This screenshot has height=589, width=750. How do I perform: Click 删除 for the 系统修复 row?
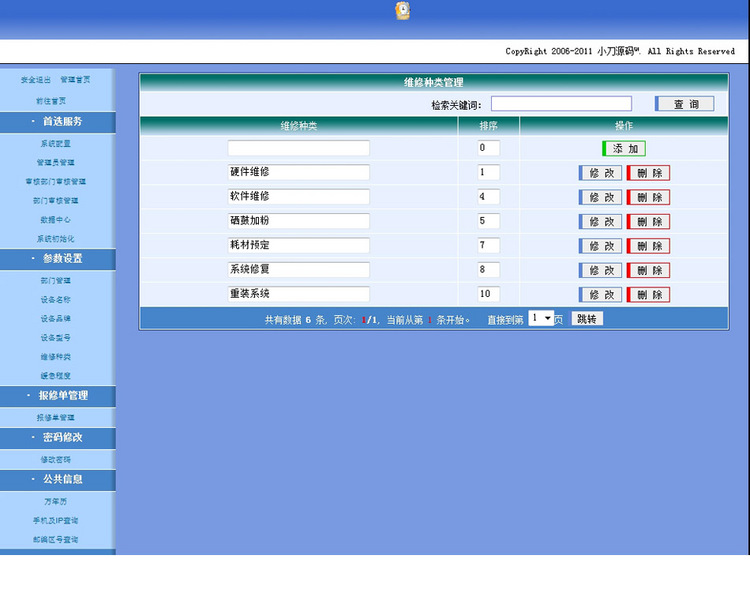(x=648, y=270)
